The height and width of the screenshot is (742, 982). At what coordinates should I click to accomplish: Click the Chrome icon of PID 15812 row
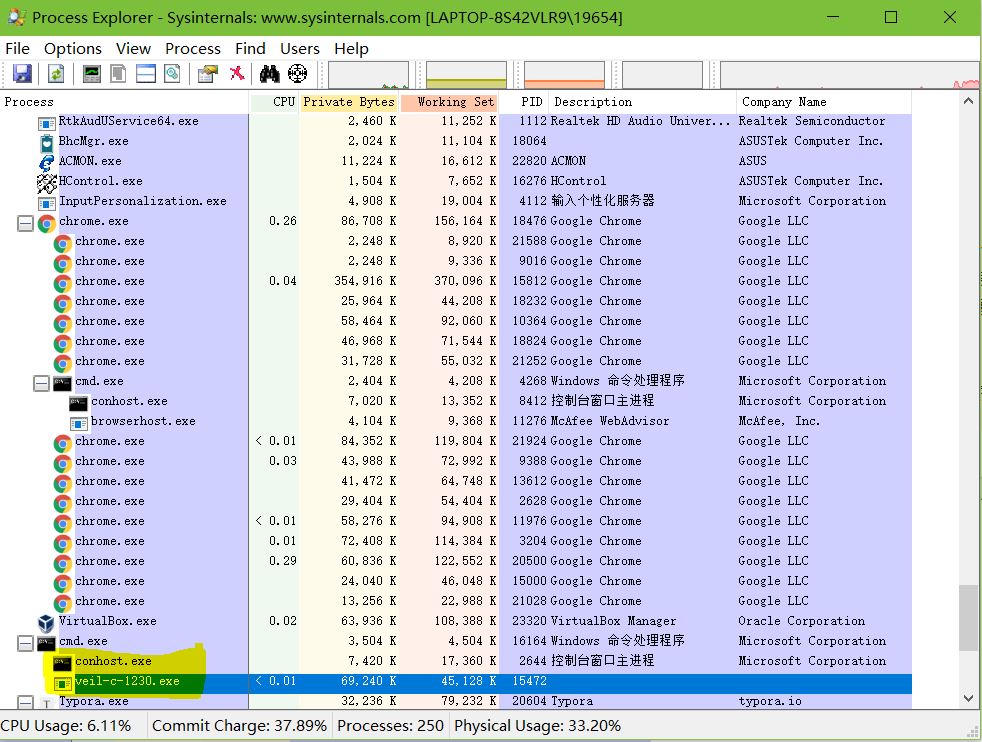(63, 283)
